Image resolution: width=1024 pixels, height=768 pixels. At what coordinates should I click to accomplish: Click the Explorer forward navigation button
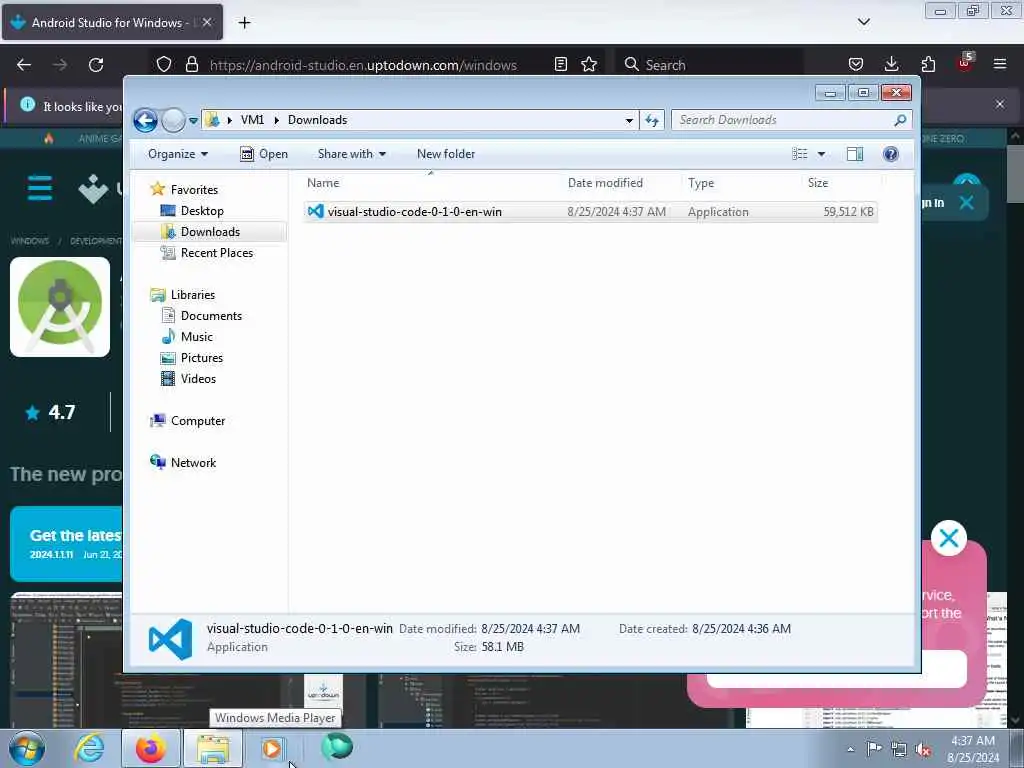click(173, 120)
